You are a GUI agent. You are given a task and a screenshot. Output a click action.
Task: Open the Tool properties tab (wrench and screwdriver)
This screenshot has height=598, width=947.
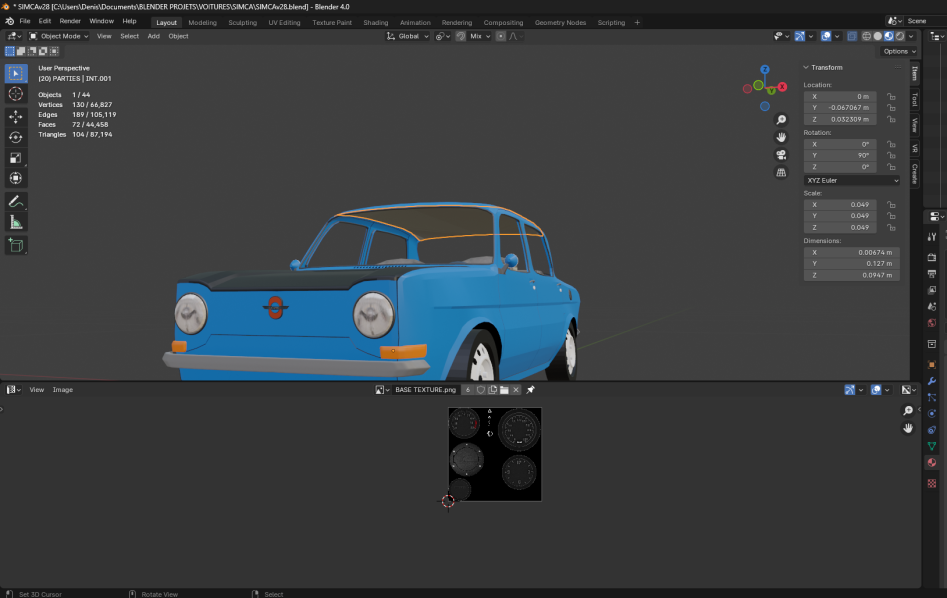(932, 237)
